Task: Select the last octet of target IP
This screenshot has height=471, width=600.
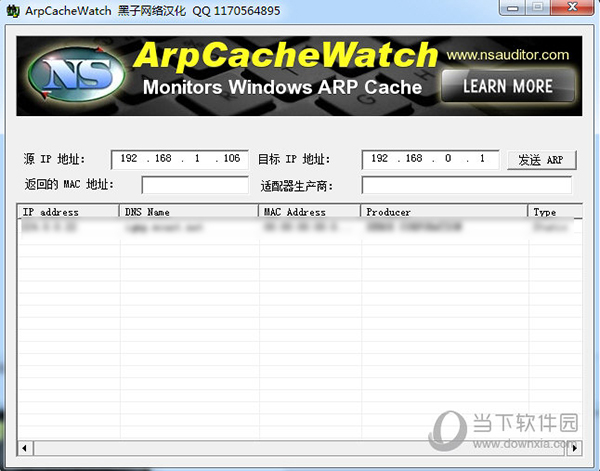Action: coord(482,158)
